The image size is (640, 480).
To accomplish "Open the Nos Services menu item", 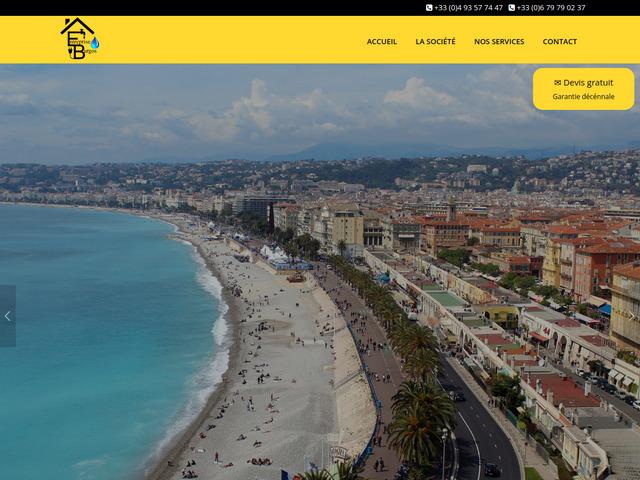I will click(x=499, y=41).
